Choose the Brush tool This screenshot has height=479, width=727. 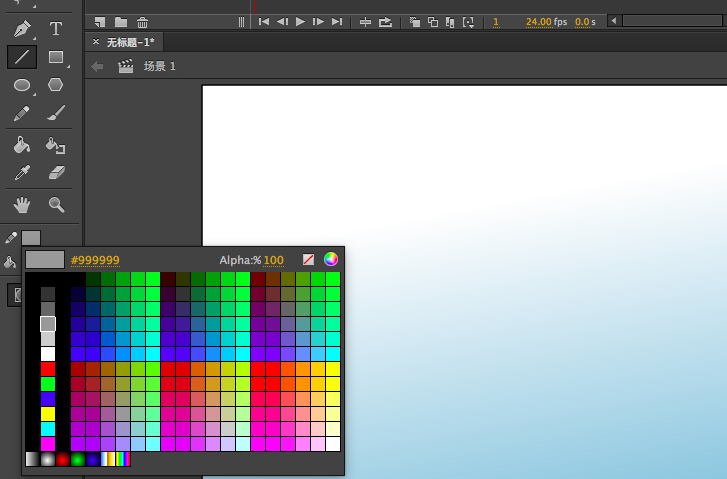(x=56, y=113)
